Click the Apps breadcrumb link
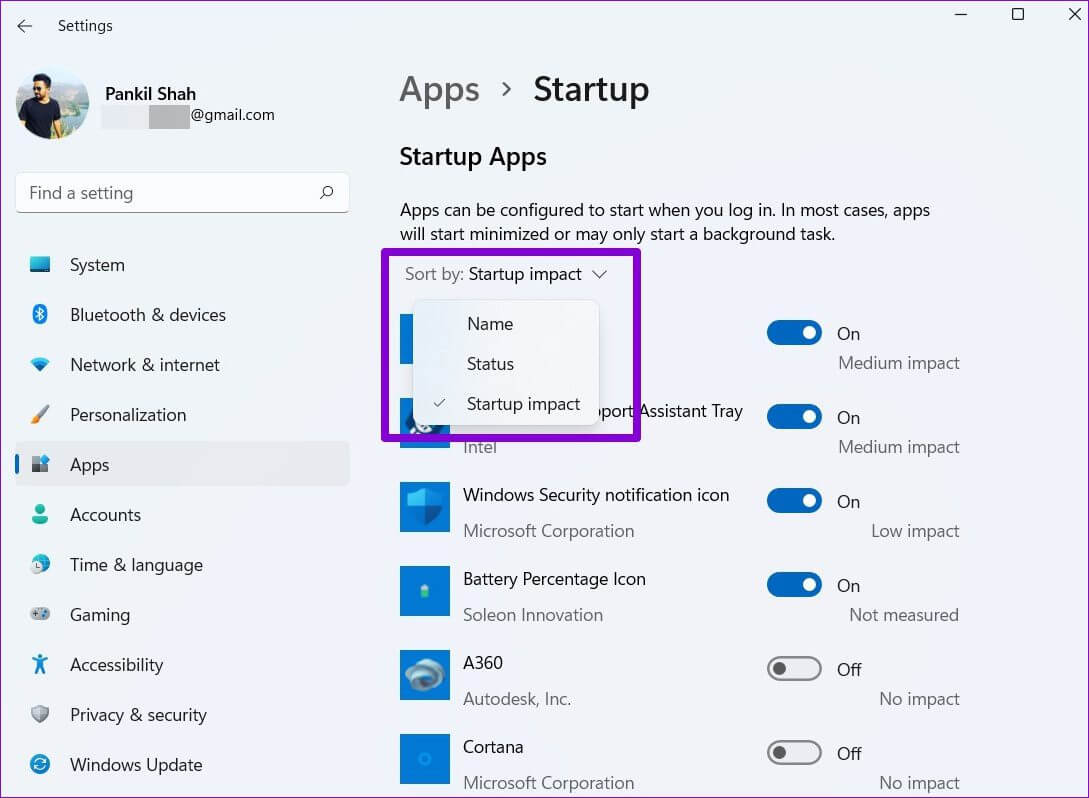This screenshot has width=1089, height=798. (440, 90)
